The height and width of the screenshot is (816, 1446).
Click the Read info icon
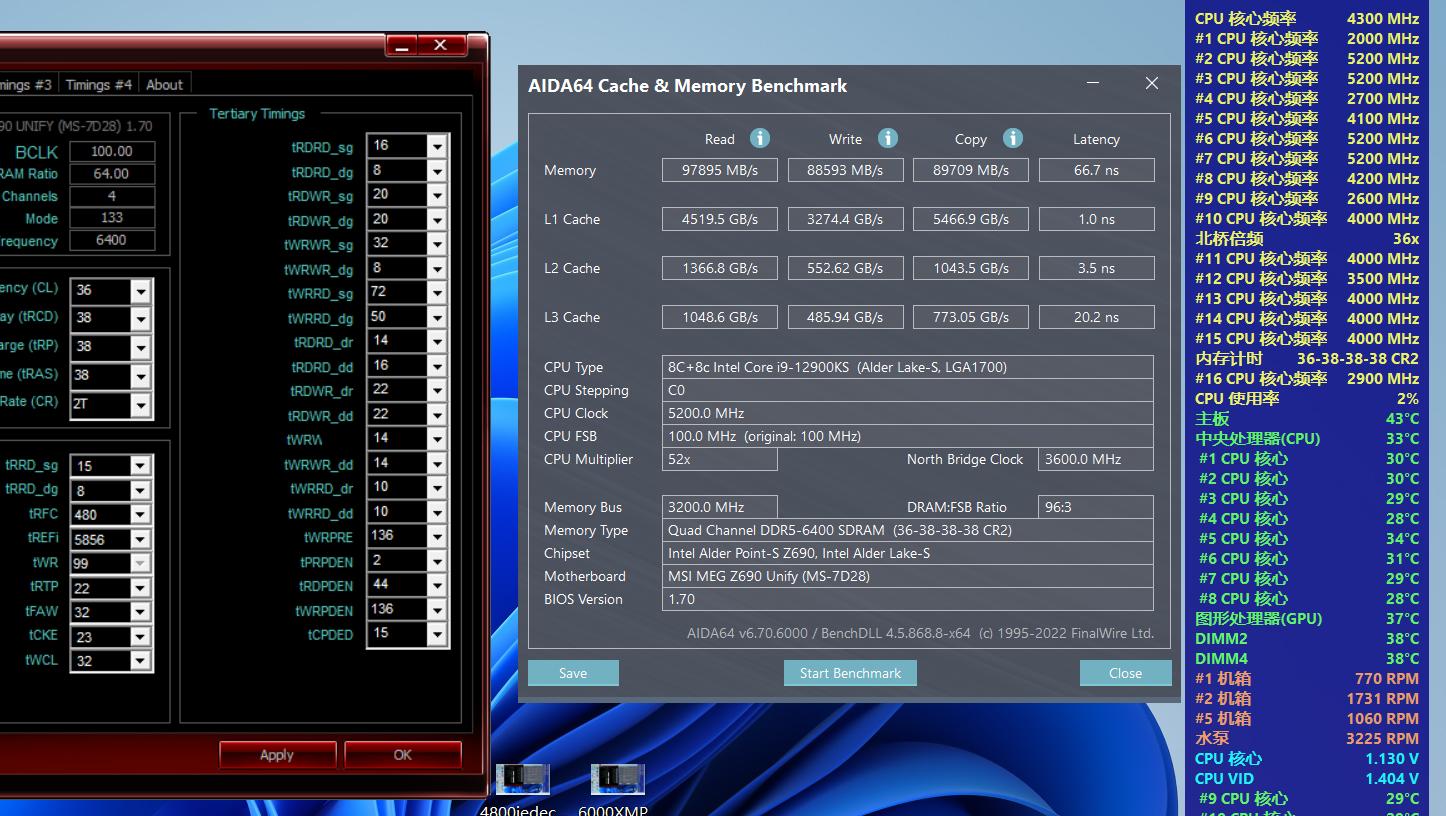coord(760,138)
